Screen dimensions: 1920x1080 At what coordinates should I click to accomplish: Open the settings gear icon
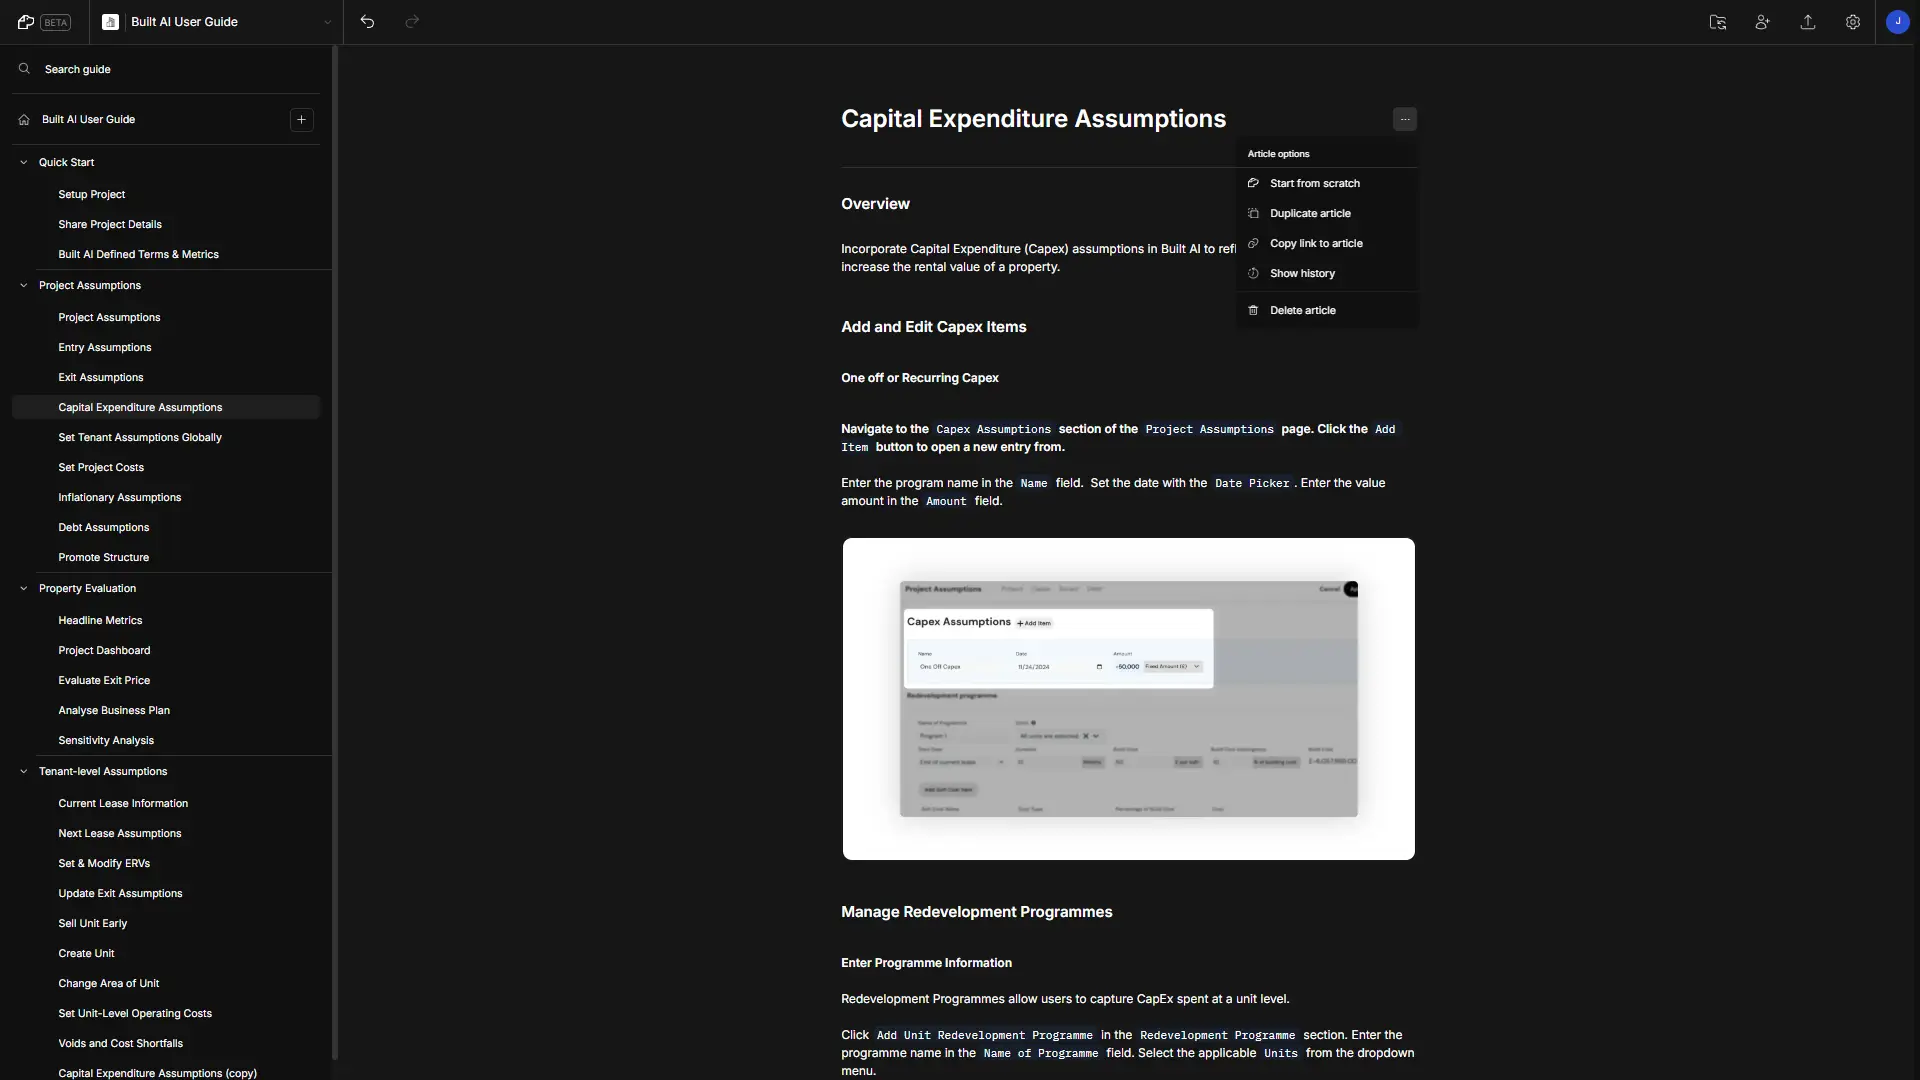pyautogui.click(x=1853, y=22)
